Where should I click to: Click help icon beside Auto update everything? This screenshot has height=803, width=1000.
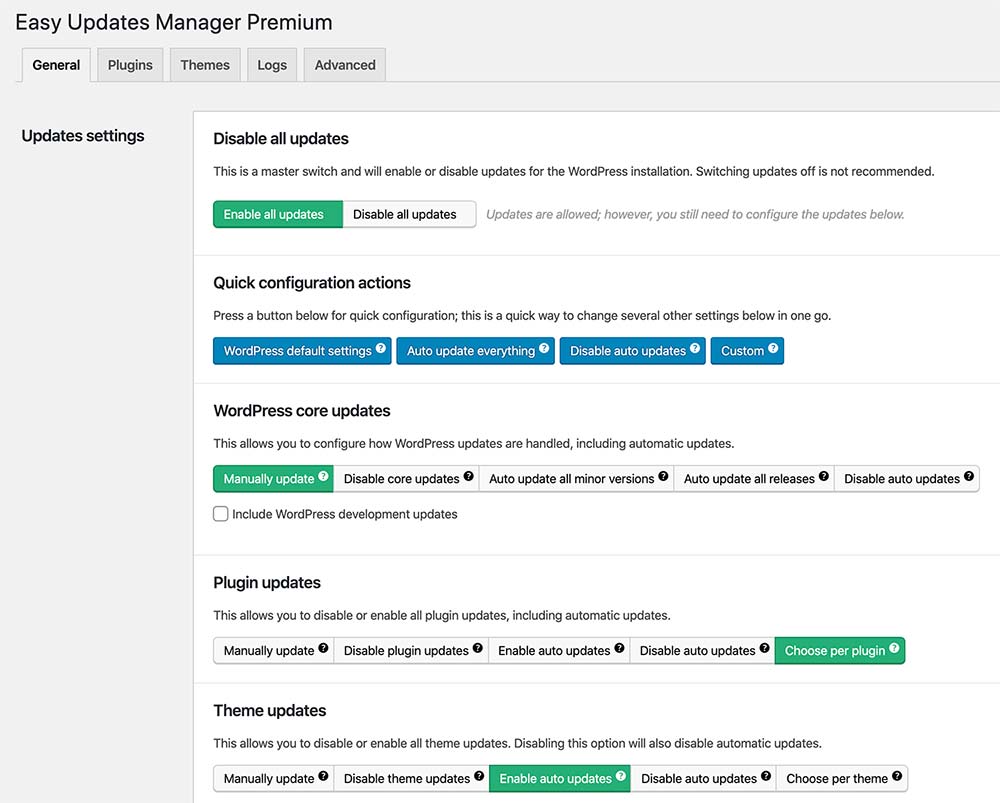click(x=544, y=349)
